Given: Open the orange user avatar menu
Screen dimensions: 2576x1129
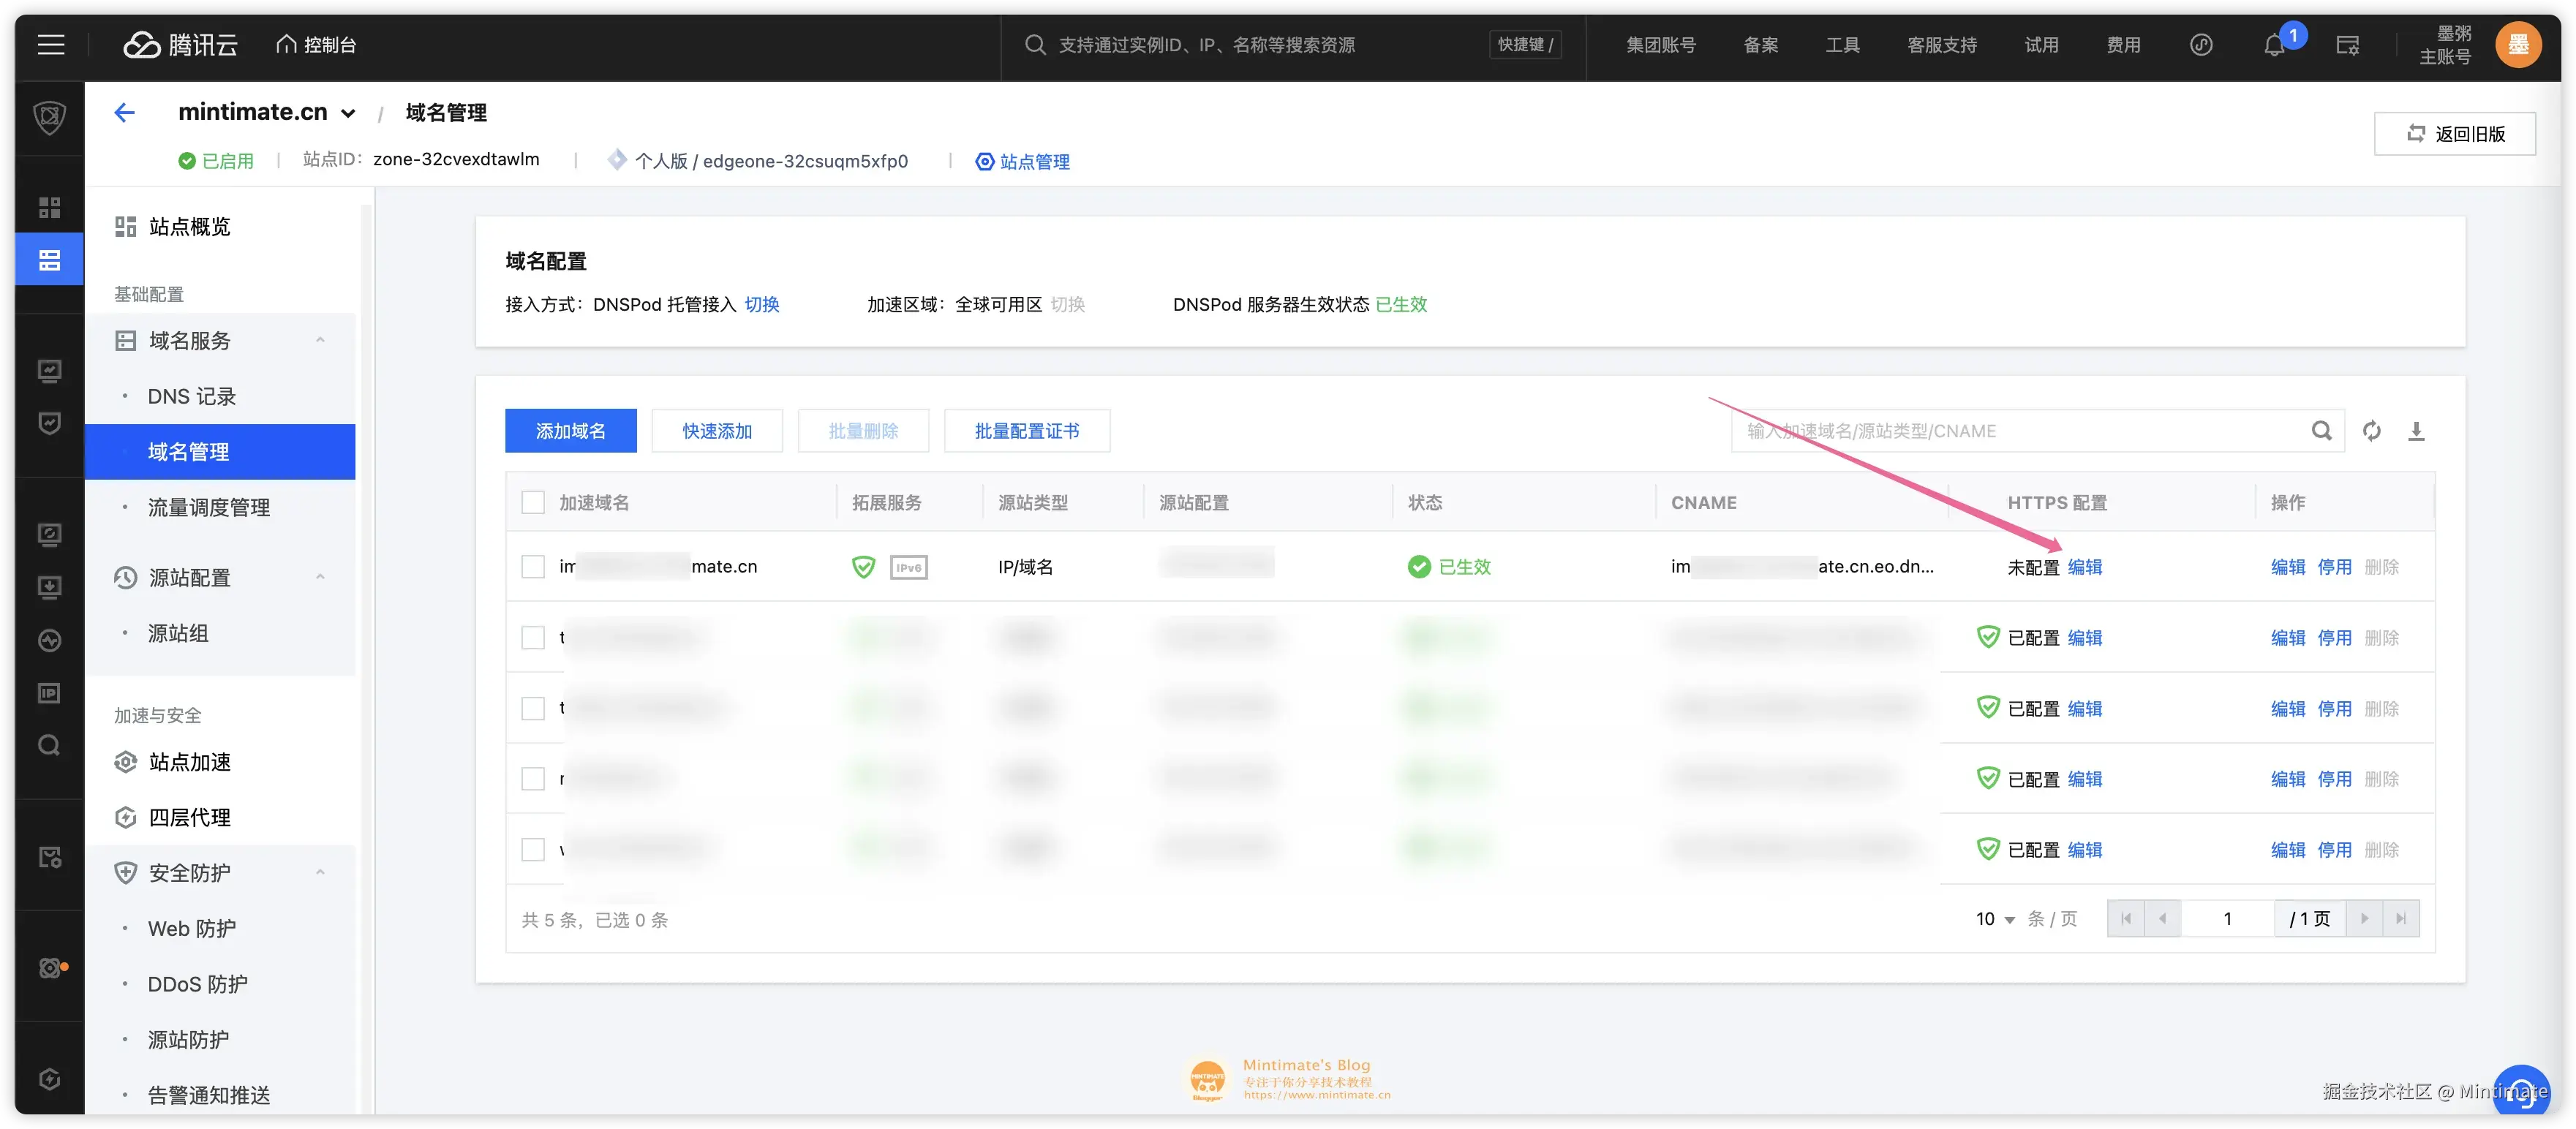Looking at the screenshot, I should tap(2518, 45).
